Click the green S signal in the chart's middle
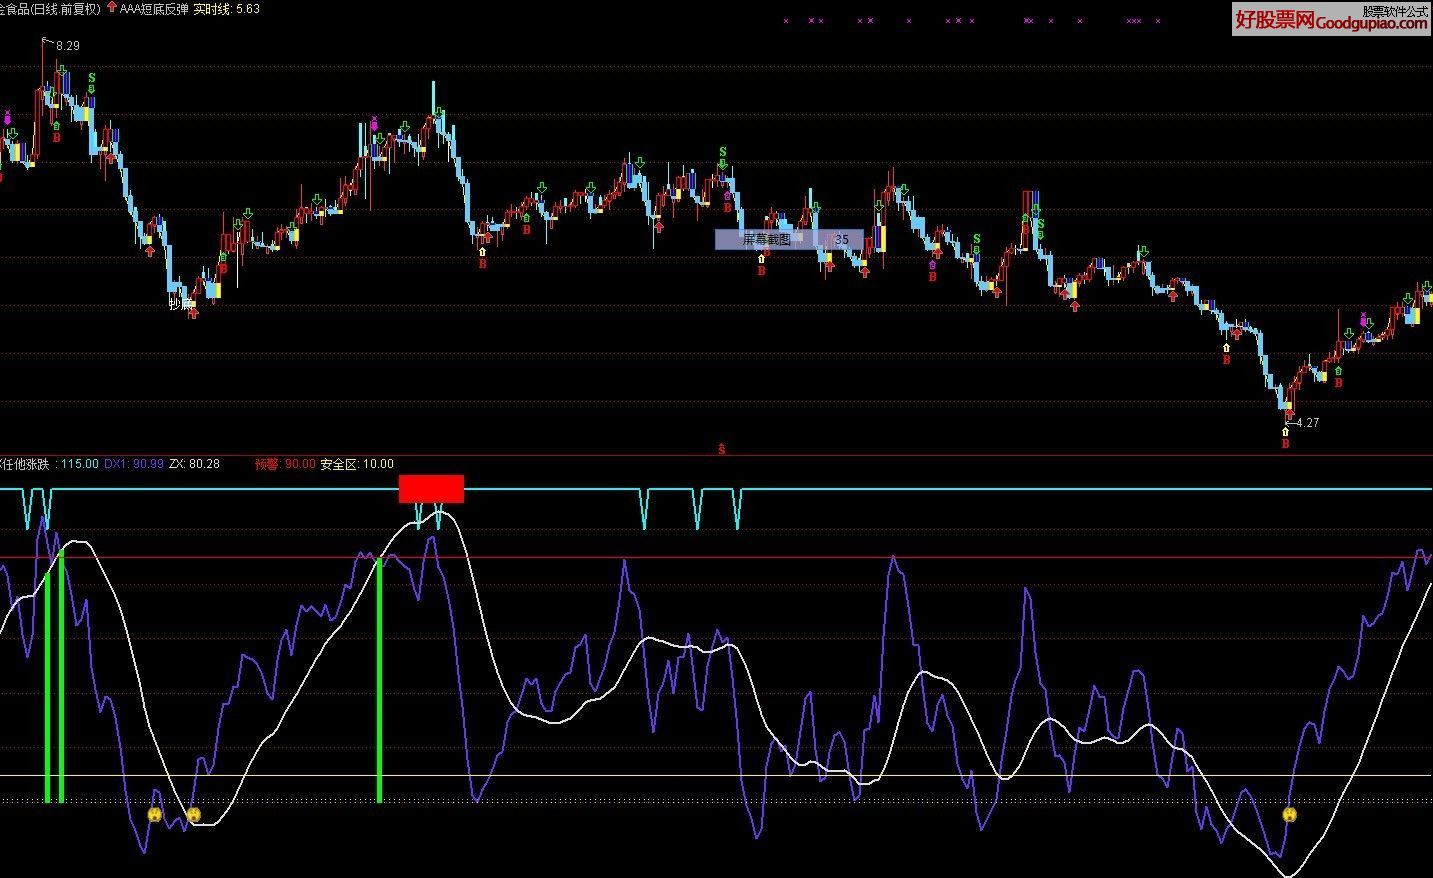The height and width of the screenshot is (878, 1433). tap(722, 153)
